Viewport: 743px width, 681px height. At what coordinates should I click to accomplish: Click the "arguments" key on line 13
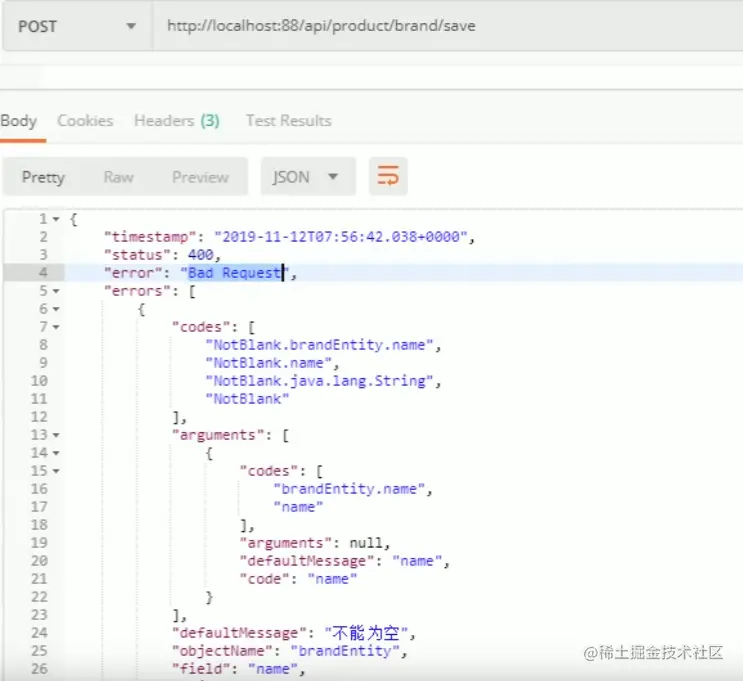(x=217, y=435)
